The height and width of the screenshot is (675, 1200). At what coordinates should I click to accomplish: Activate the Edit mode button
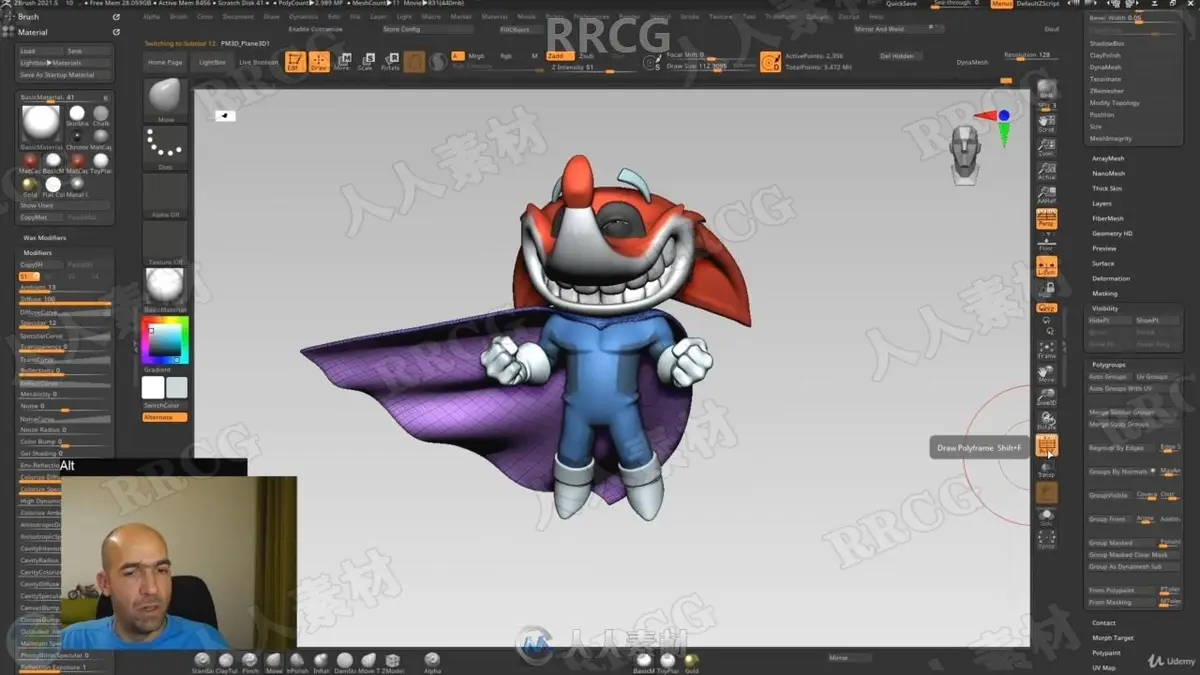294,62
